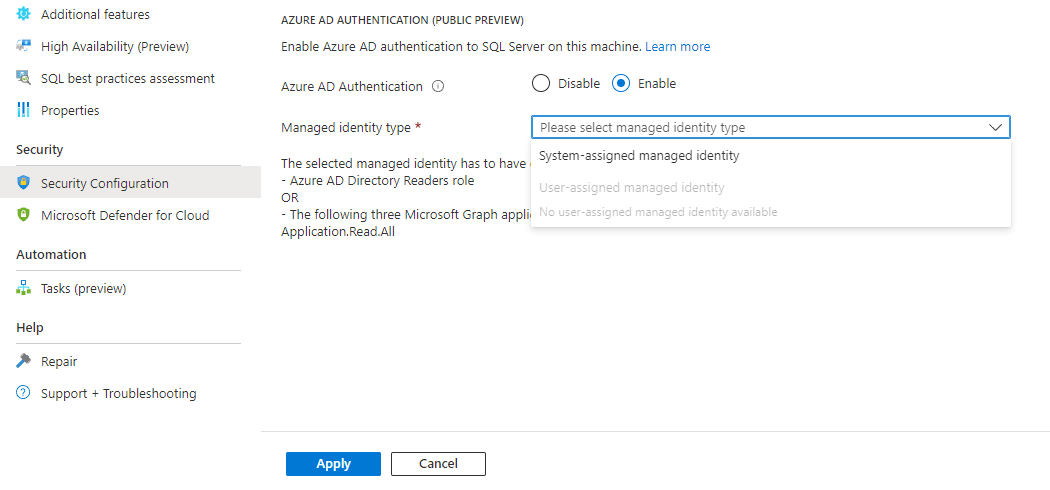Viewport: 1050px width, 490px height.
Task: Collapse dropdown using the chevron arrow
Action: click(995, 128)
